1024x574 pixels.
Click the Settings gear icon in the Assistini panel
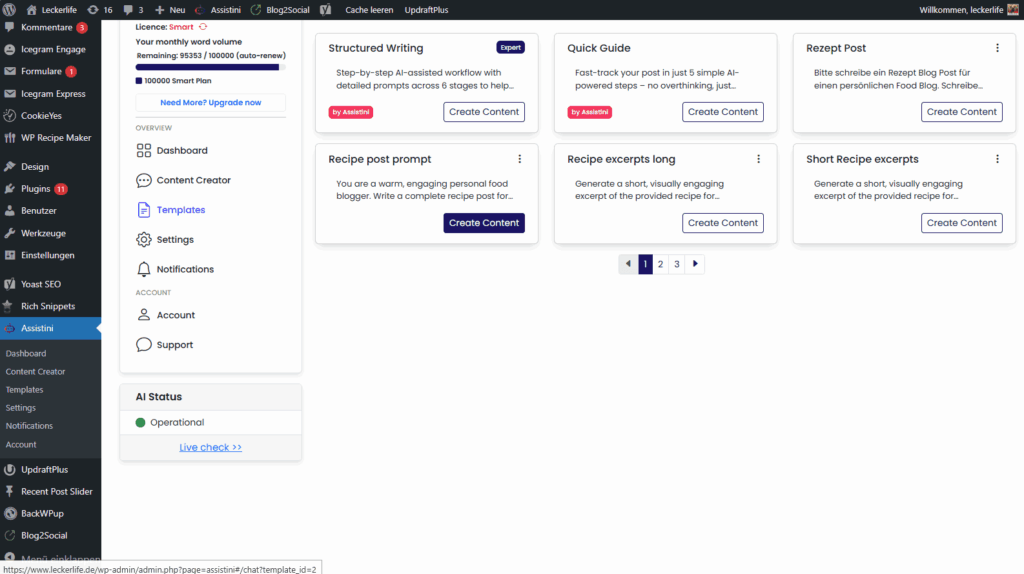pos(144,240)
